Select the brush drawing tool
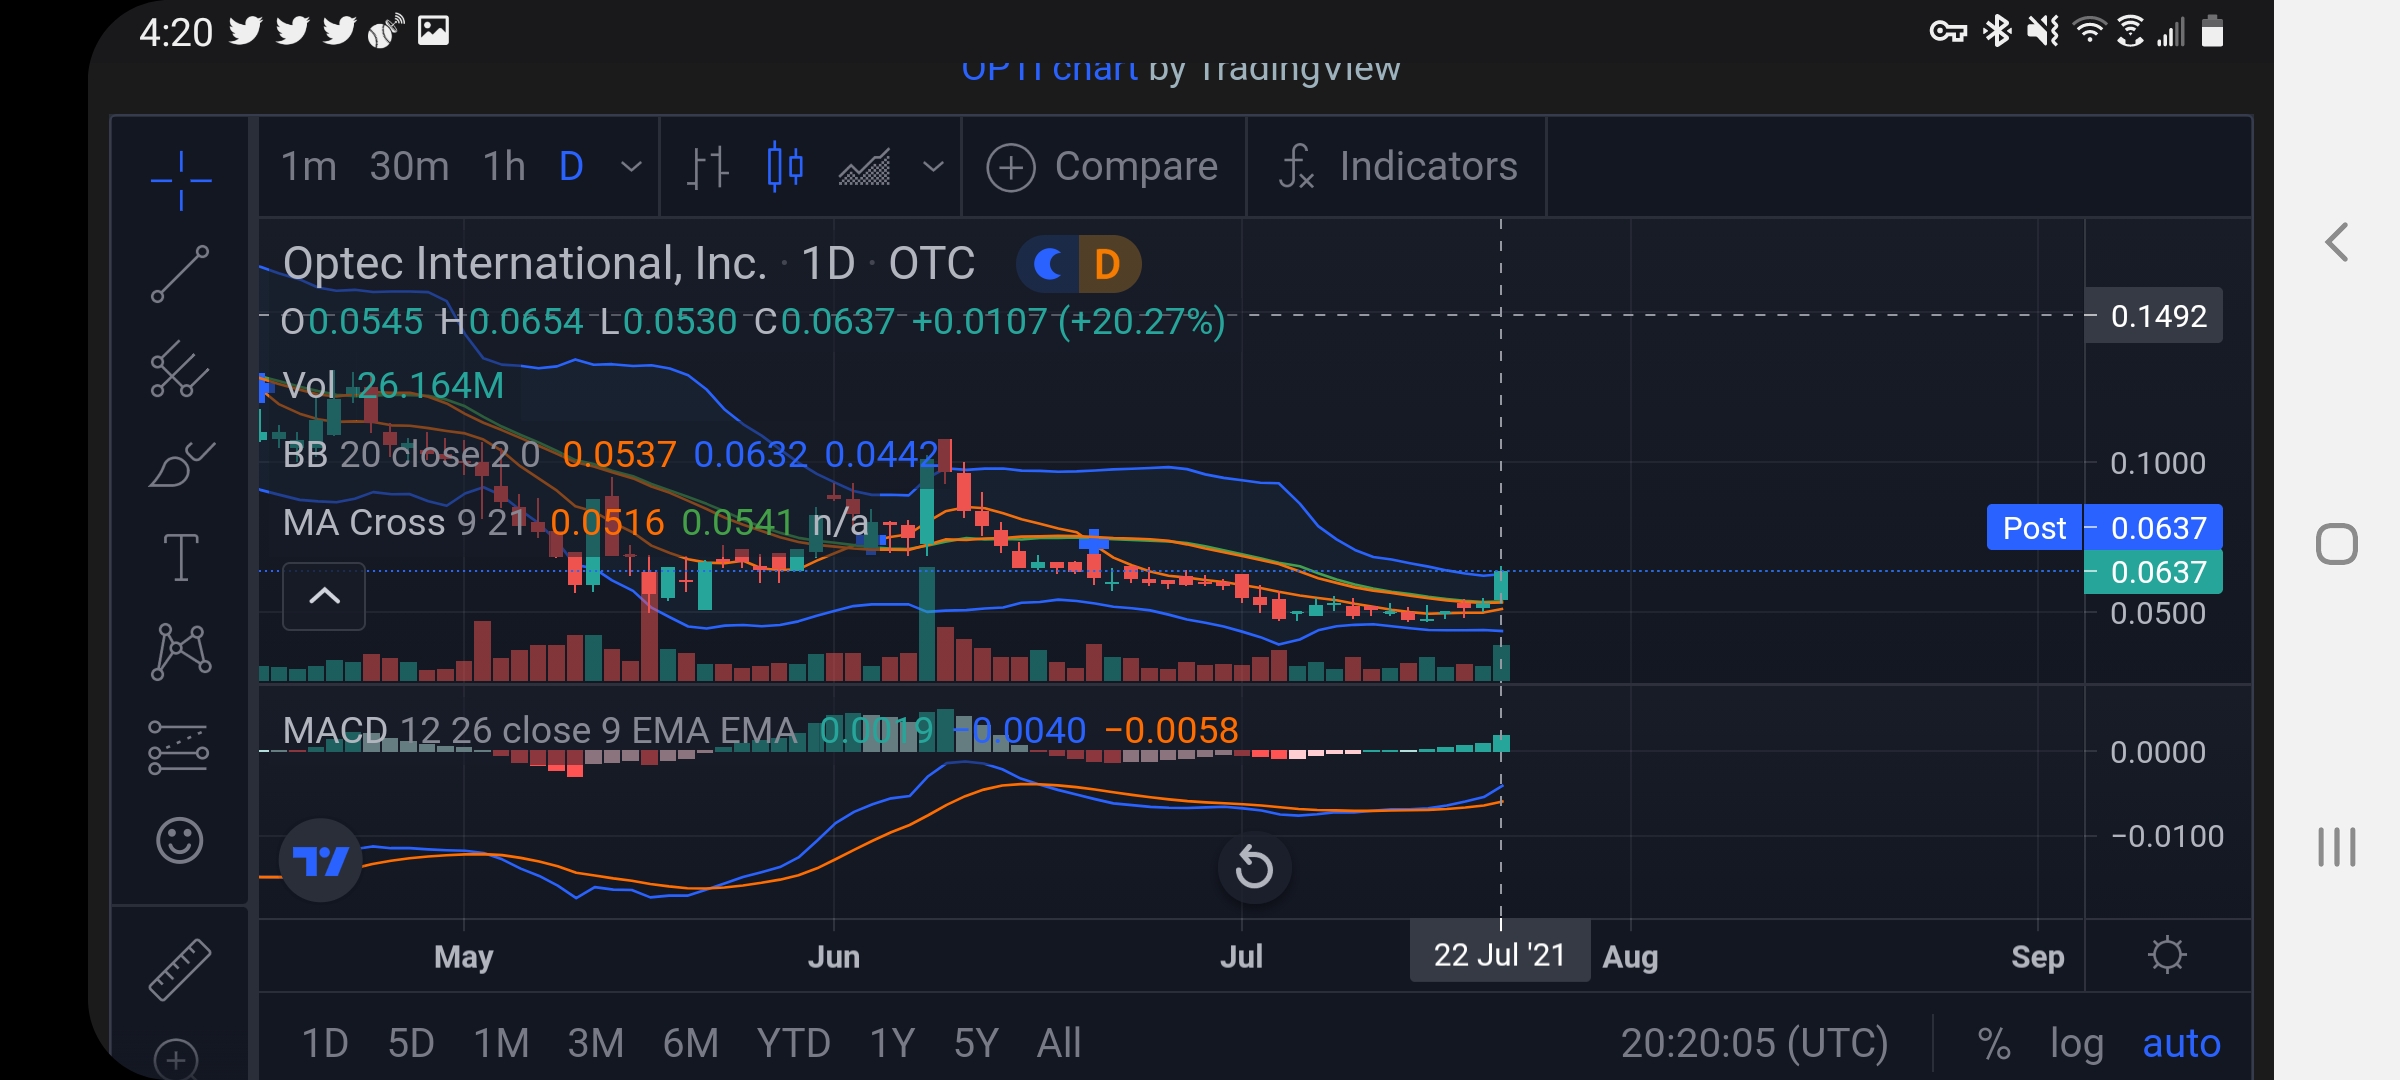 pos(181,464)
